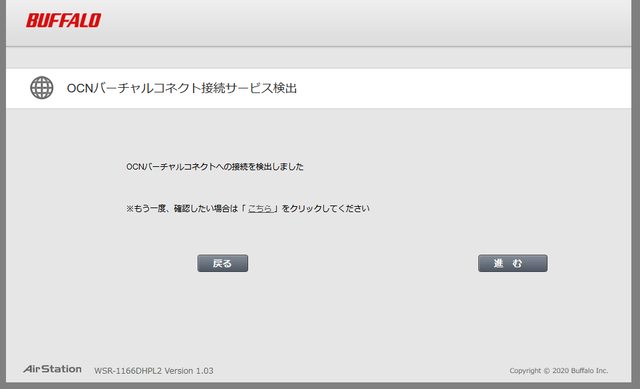Click the 進む (next) button
The width and height of the screenshot is (640, 389).
[513, 263]
